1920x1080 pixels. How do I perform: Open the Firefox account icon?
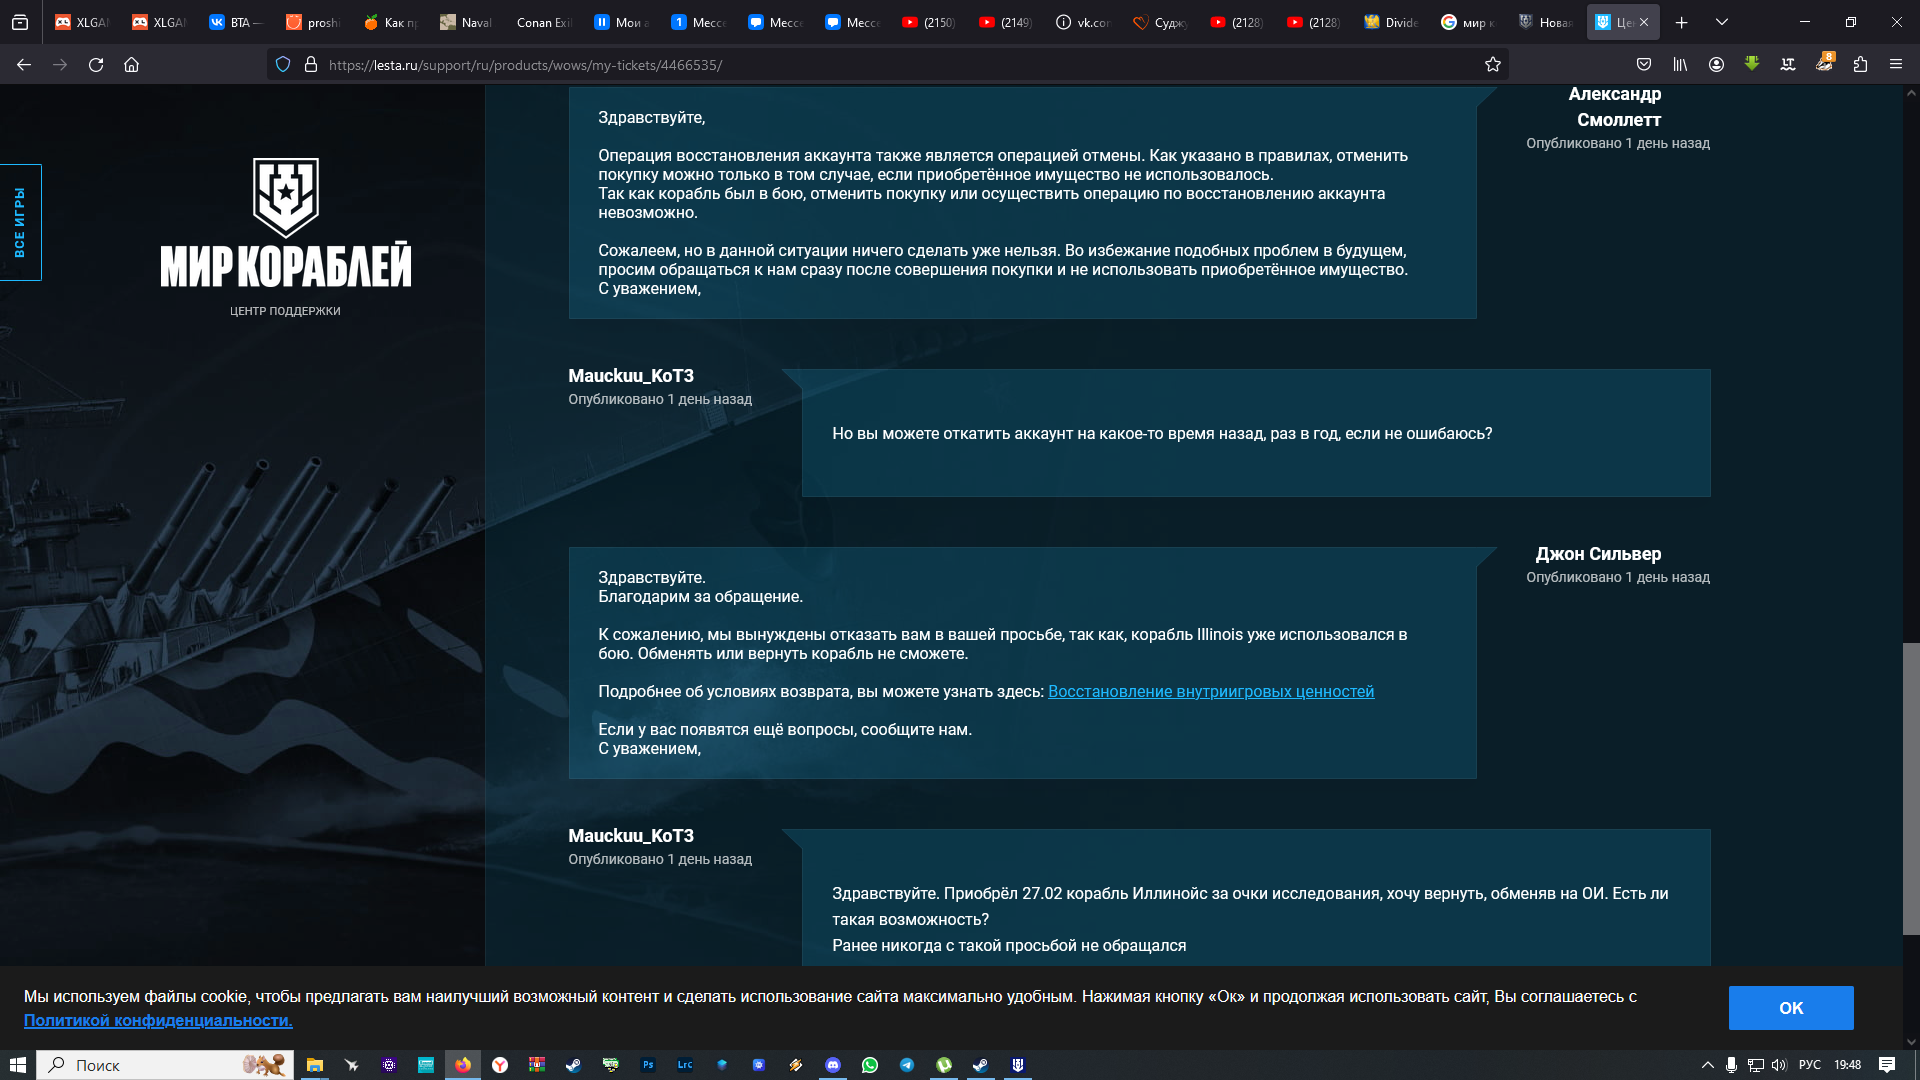click(1716, 65)
